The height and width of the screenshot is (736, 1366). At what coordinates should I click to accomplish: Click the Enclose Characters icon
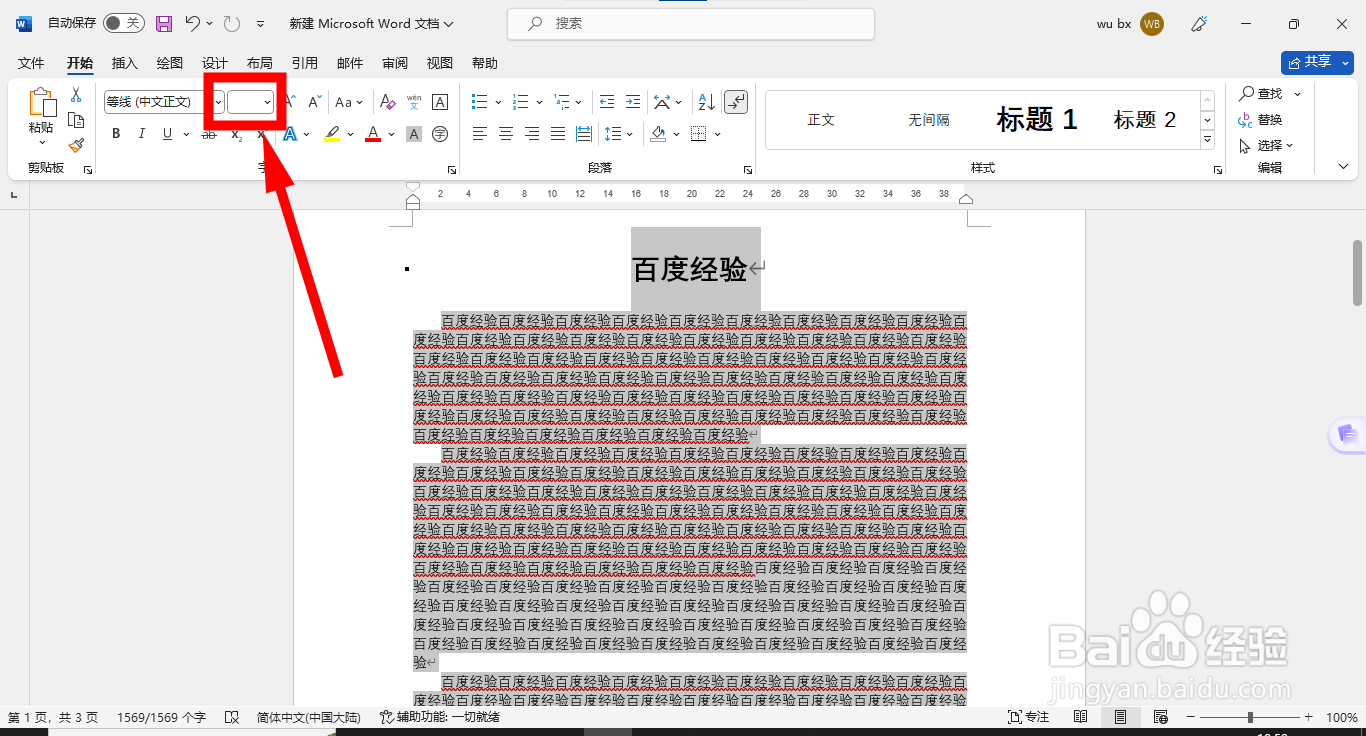pos(440,134)
